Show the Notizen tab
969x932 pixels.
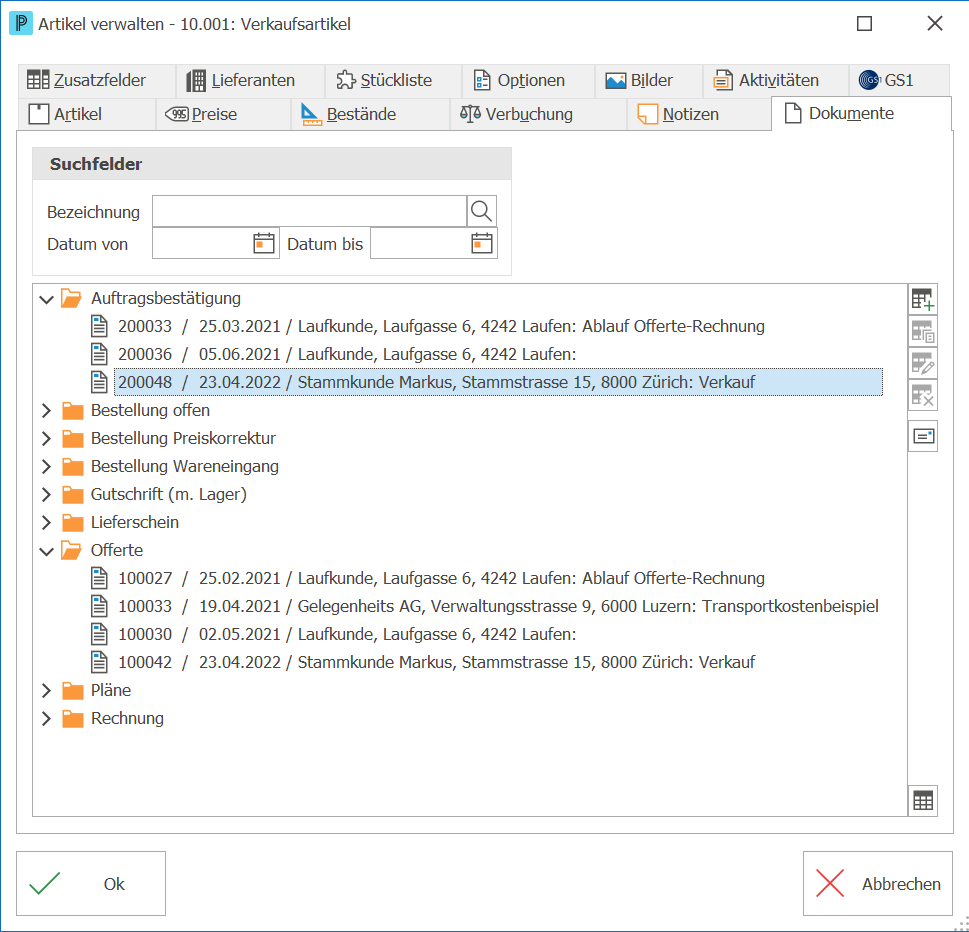(699, 114)
